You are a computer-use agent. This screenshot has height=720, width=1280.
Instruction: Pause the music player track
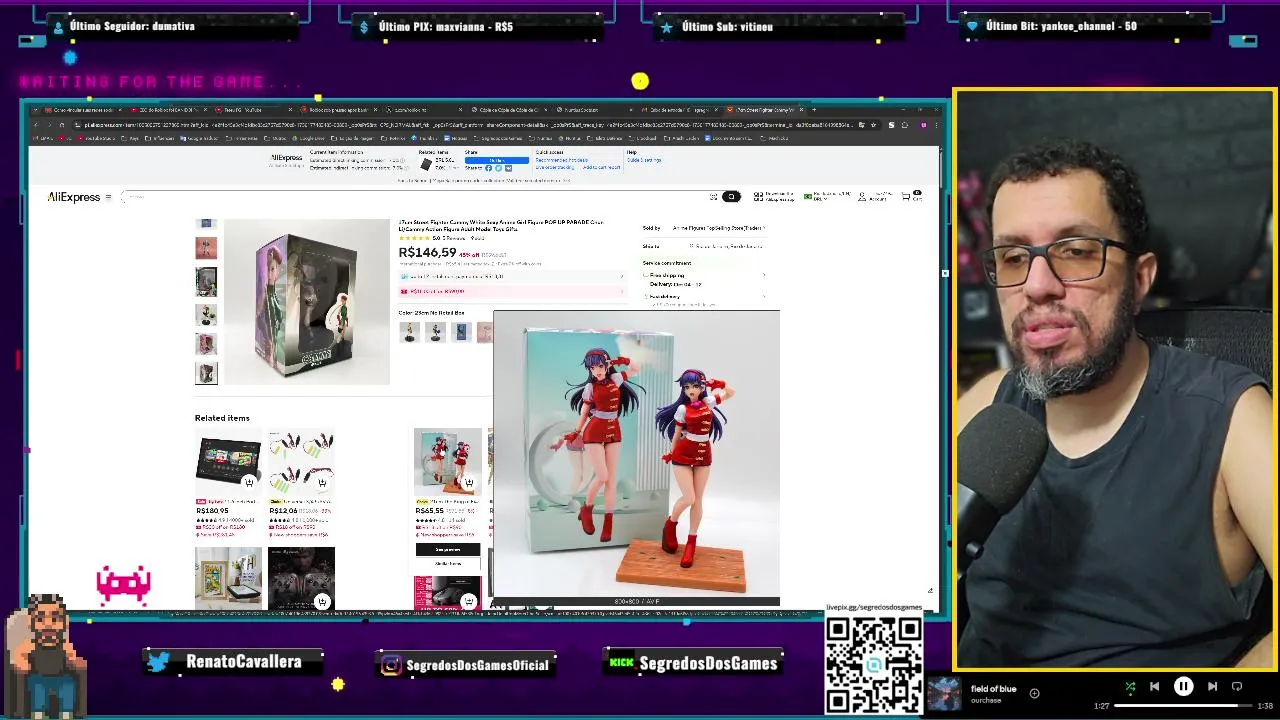pos(1183,686)
